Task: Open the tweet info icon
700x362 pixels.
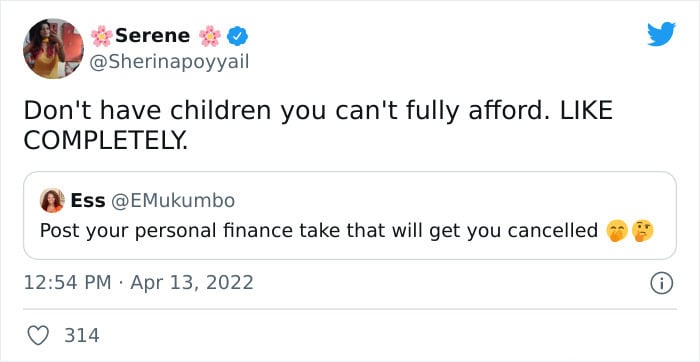Action: (x=661, y=283)
